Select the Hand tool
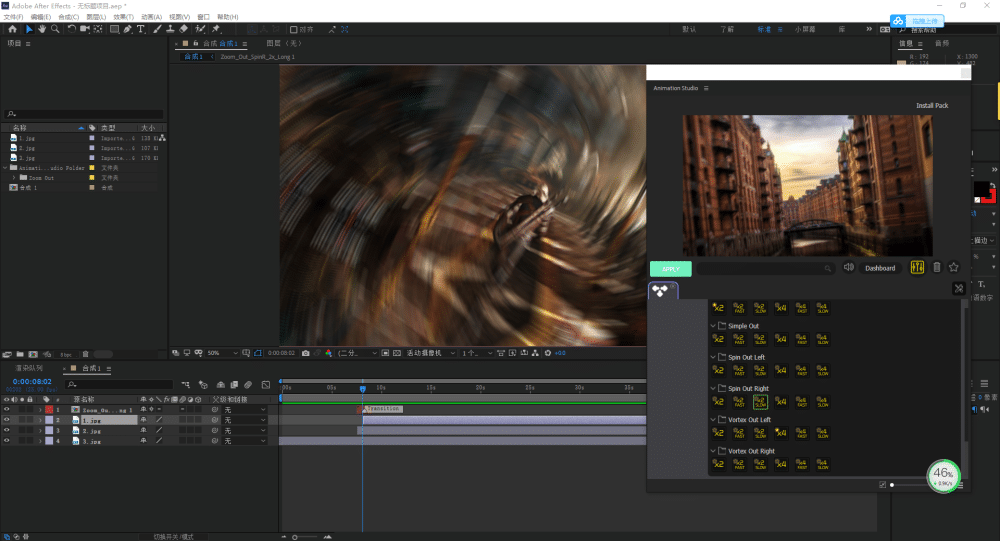Image resolution: width=1000 pixels, height=541 pixels. click(x=42, y=29)
